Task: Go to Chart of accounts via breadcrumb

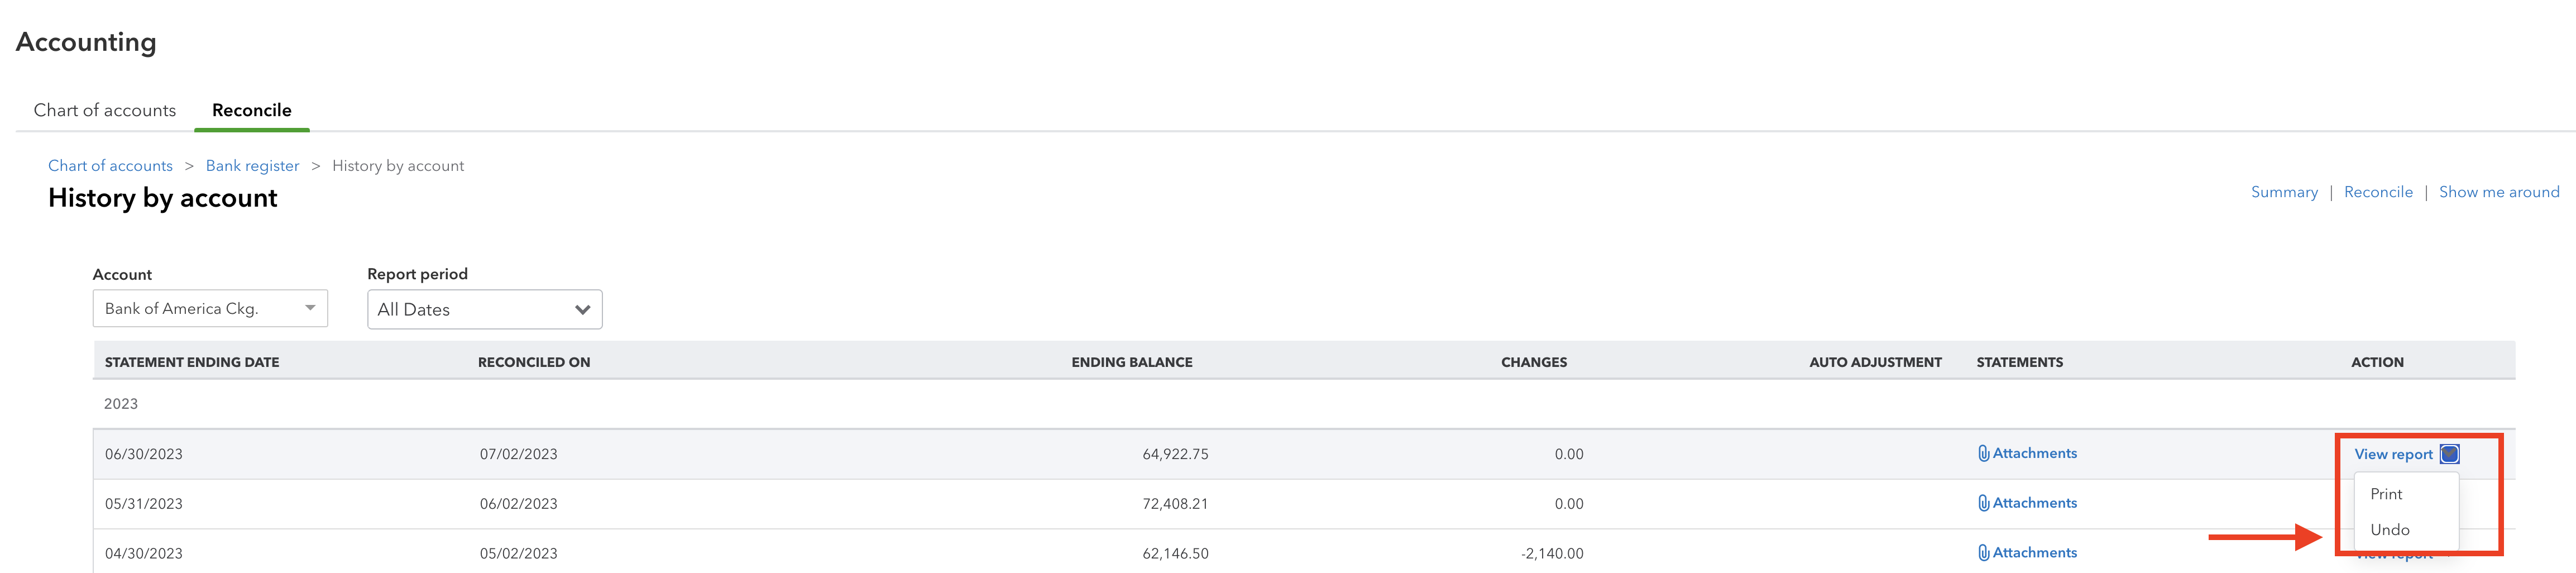Action: tap(110, 166)
